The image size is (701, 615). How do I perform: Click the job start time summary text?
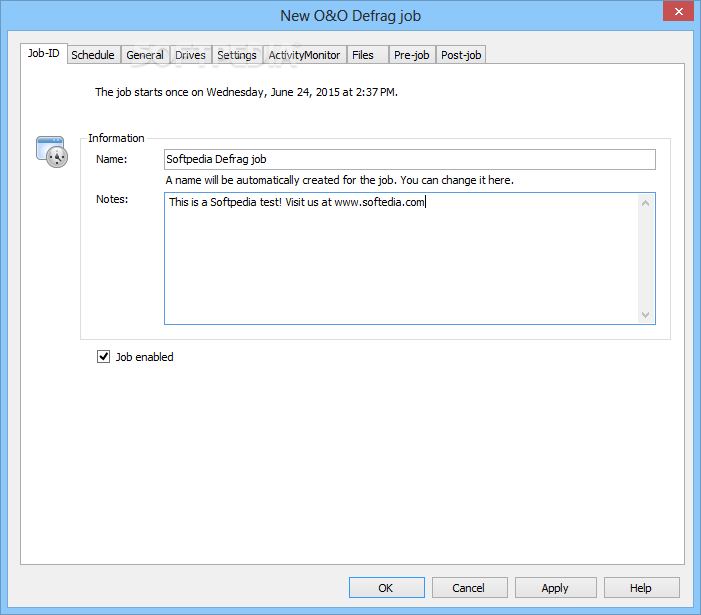pyautogui.click(x=246, y=92)
